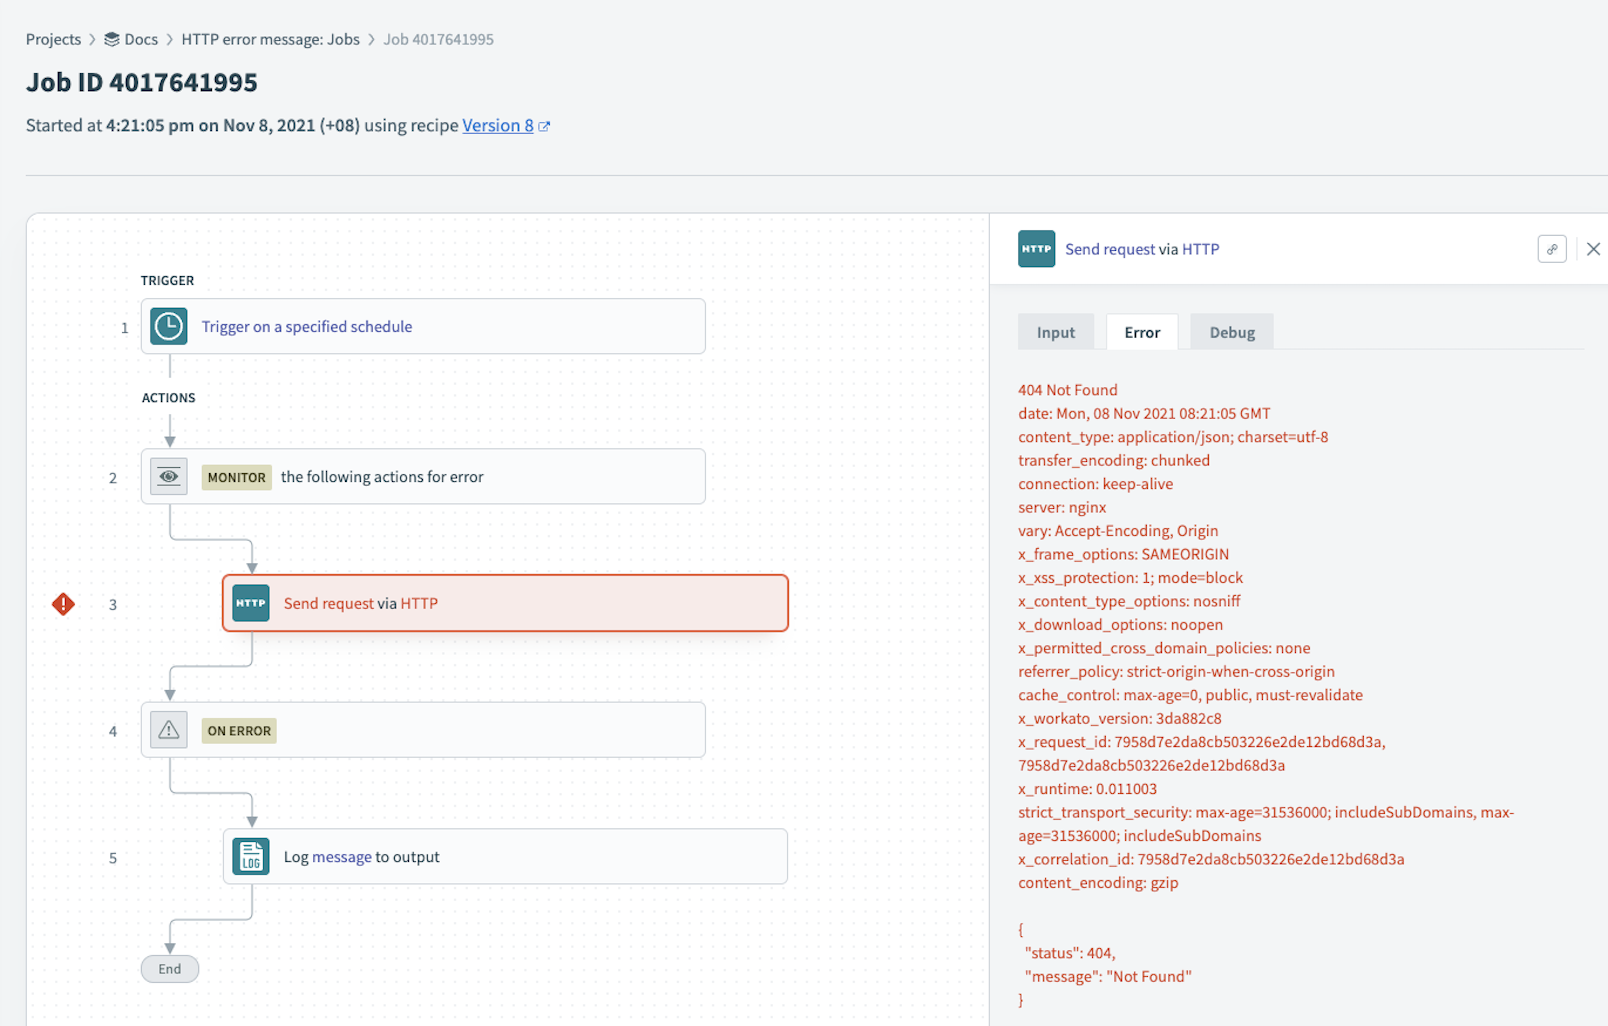Navigate to Docs folder in breadcrumb
This screenshot has height=1026, width=1608.
pyautogui.click(x=140, y=39)
